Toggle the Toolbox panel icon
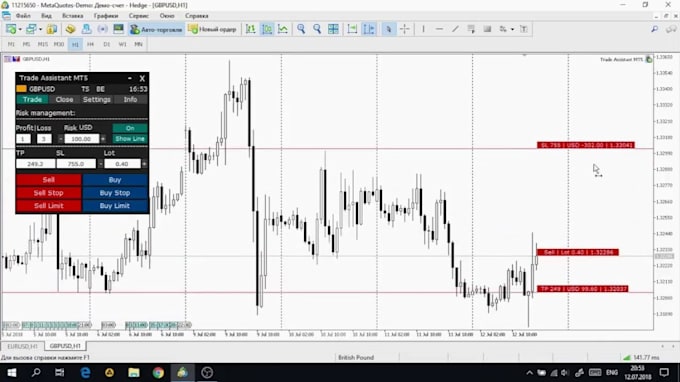The width and height of the screenshot is (680, 382). point(102,29)
